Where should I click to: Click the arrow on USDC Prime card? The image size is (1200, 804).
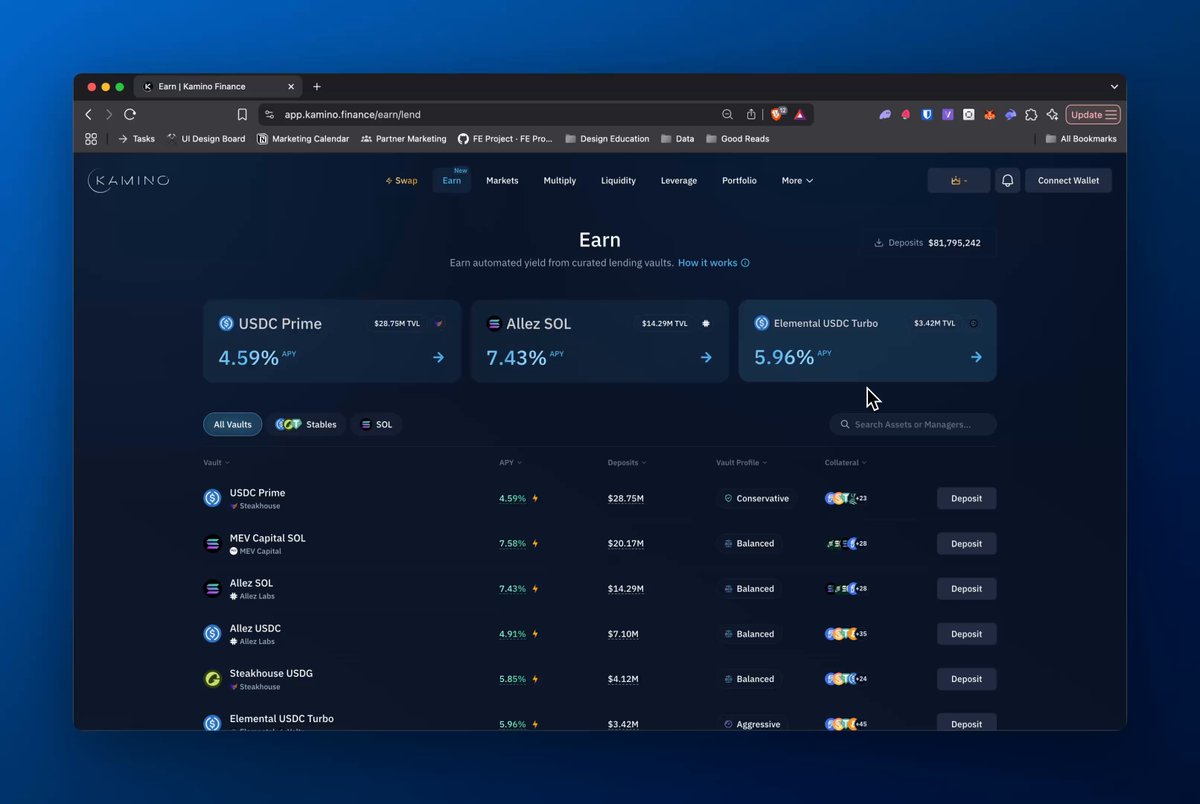(x=438, y=357)
